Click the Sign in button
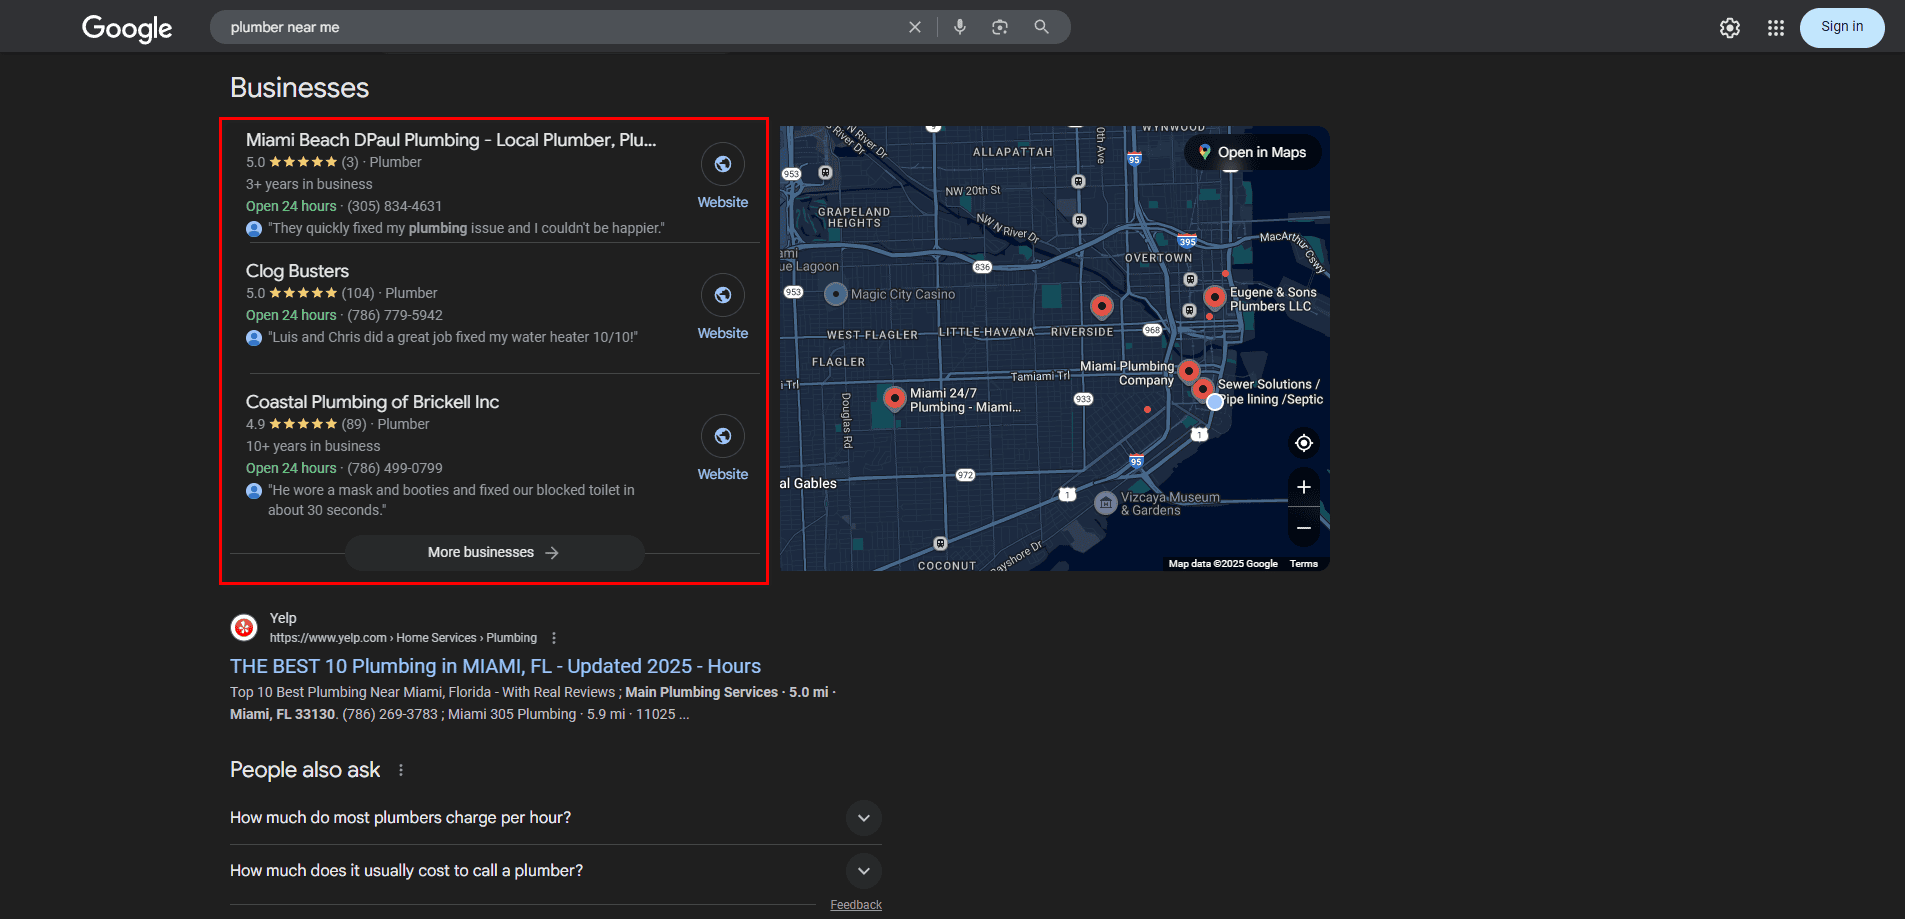This screenshot has height=919, width=1905. (1842, 27)
